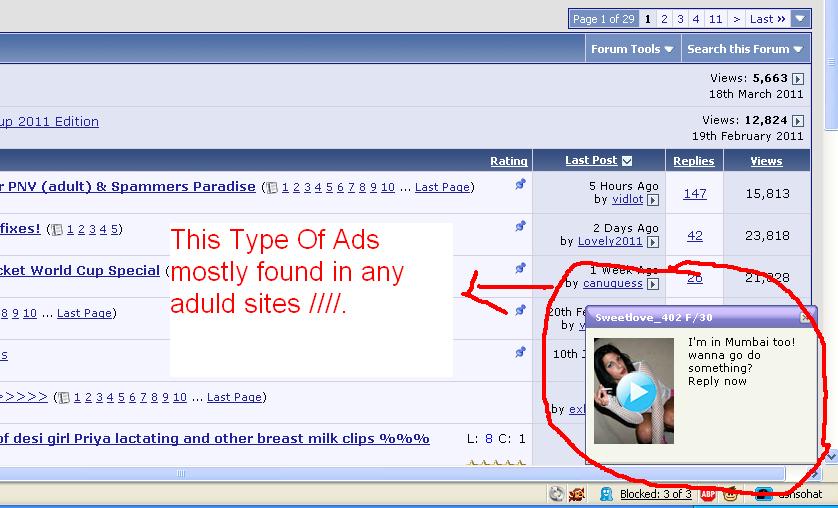Click the 23,818 views count
The image size is (838, 508).
tap(767, 236)
